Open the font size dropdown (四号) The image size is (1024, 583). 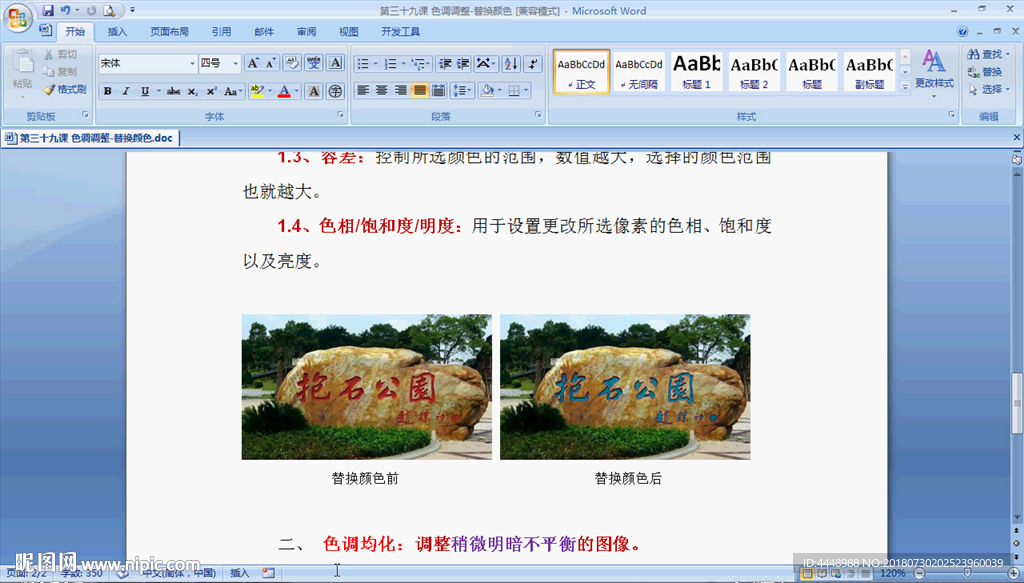pos(236,63)
